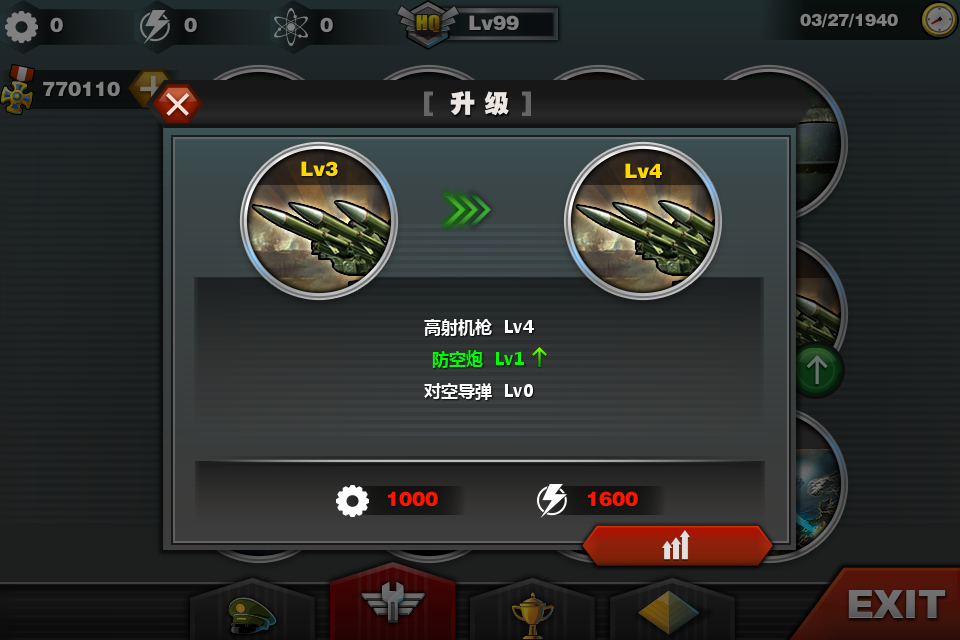Close the upgrade dialog with red X

178,105
